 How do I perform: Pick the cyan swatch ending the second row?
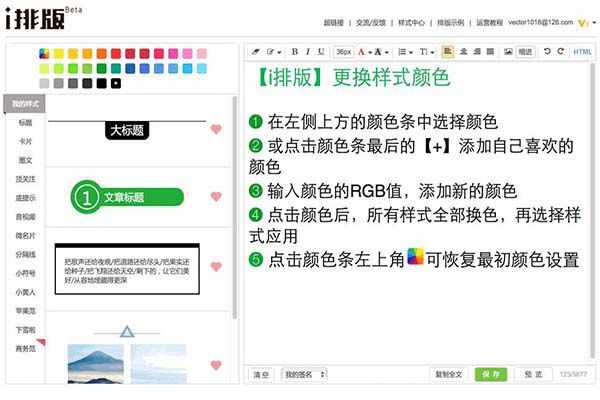point(202,69)
